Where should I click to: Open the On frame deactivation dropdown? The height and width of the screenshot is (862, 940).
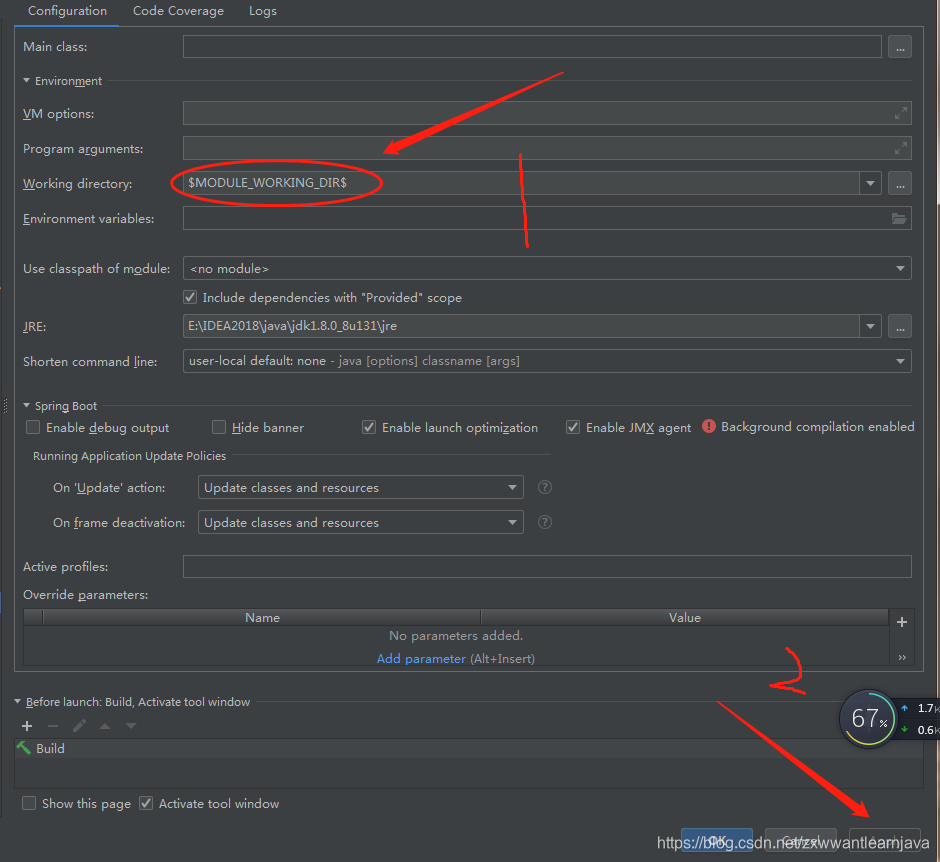coord(360,522)
